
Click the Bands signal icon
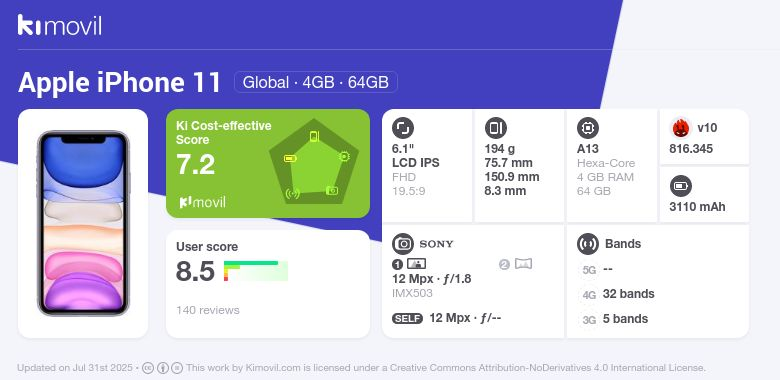pos(587,244)
